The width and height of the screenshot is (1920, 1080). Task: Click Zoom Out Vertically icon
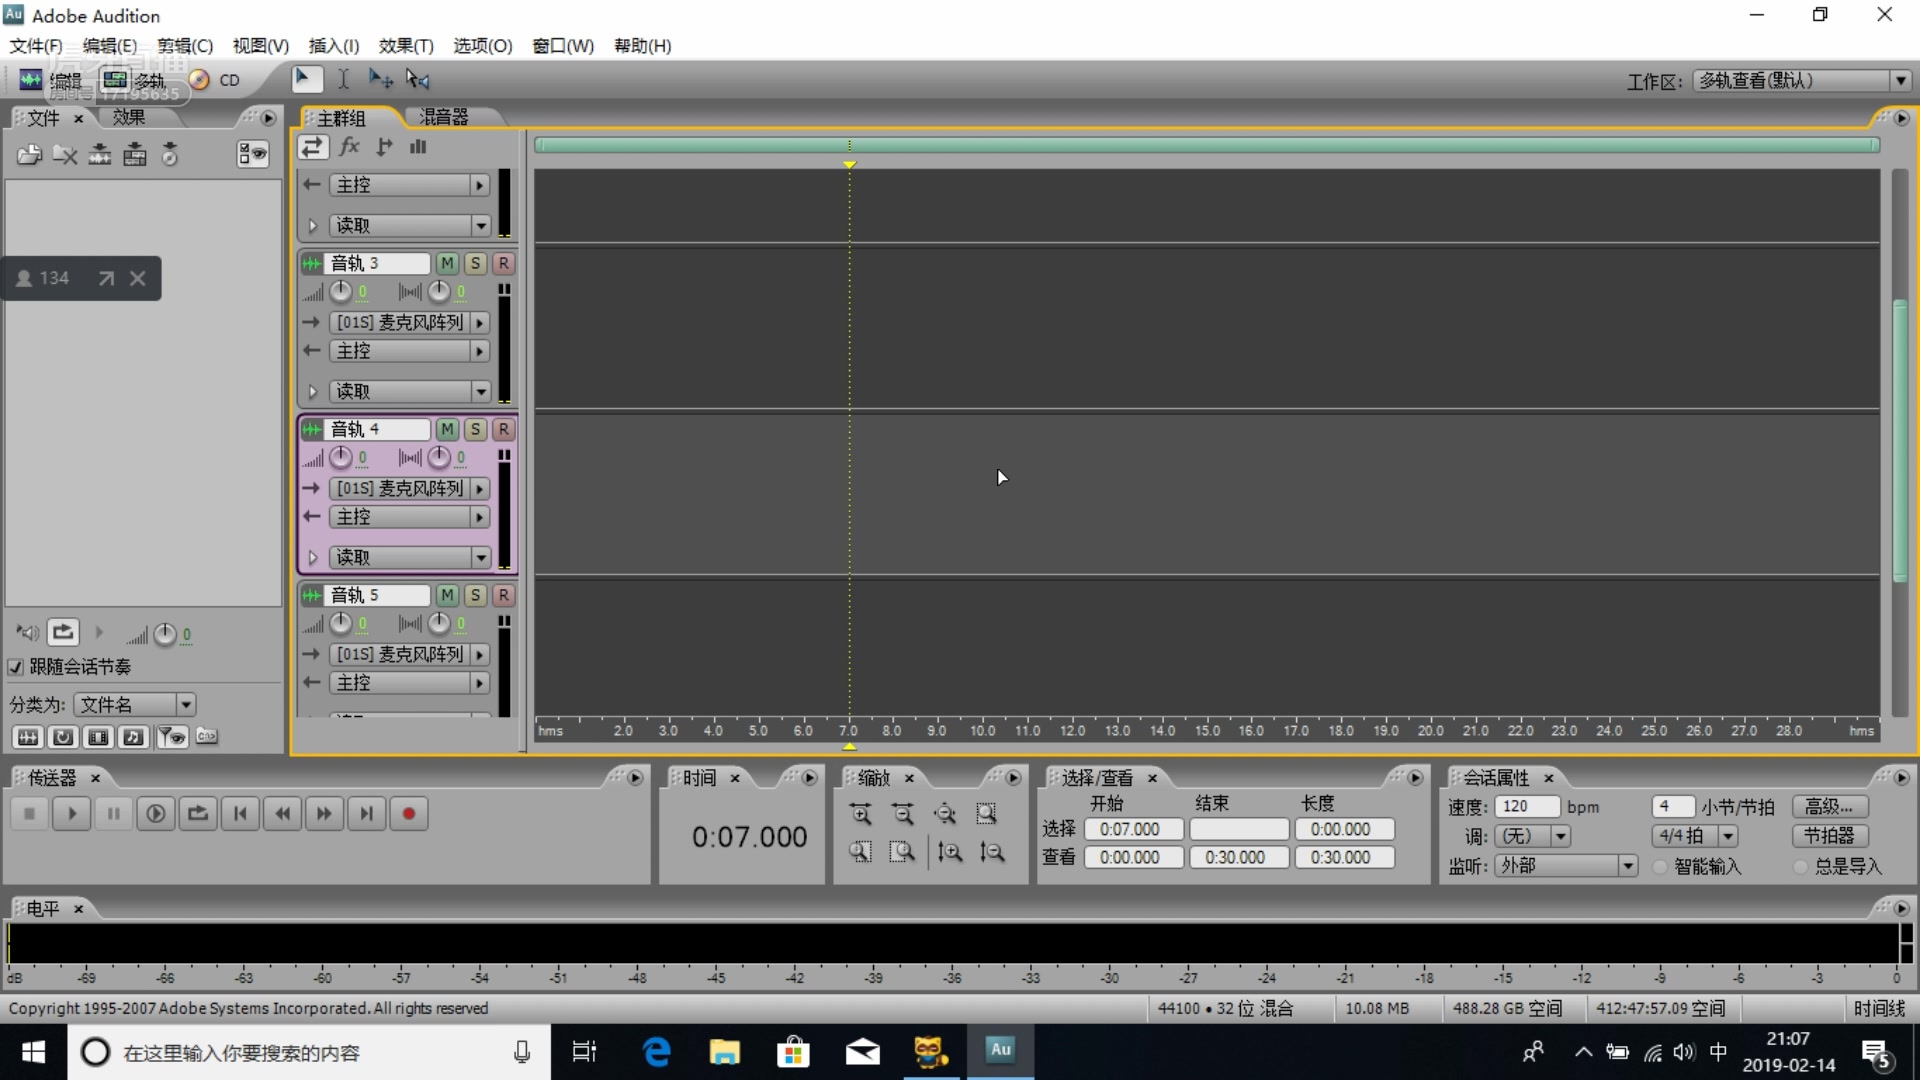[991, 852]
